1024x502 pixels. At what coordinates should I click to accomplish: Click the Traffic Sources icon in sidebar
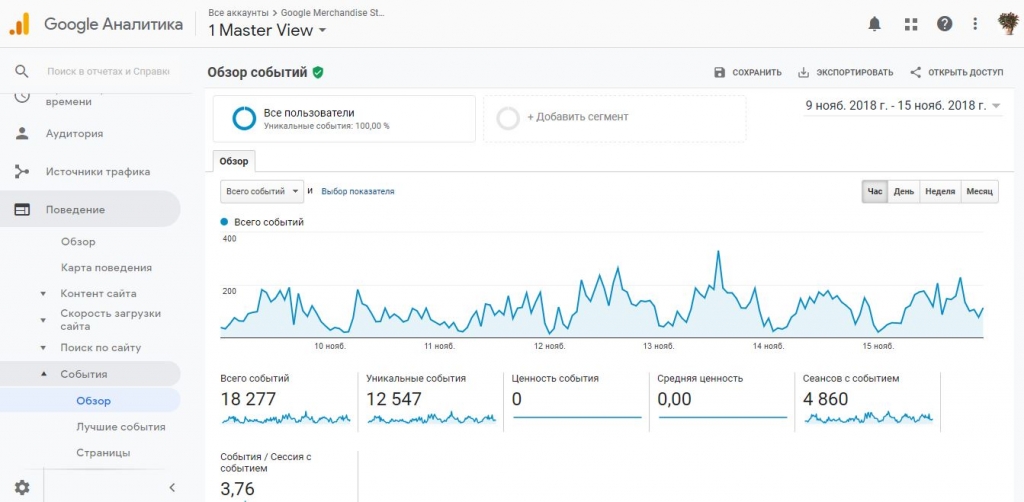(x=22, y=172)
